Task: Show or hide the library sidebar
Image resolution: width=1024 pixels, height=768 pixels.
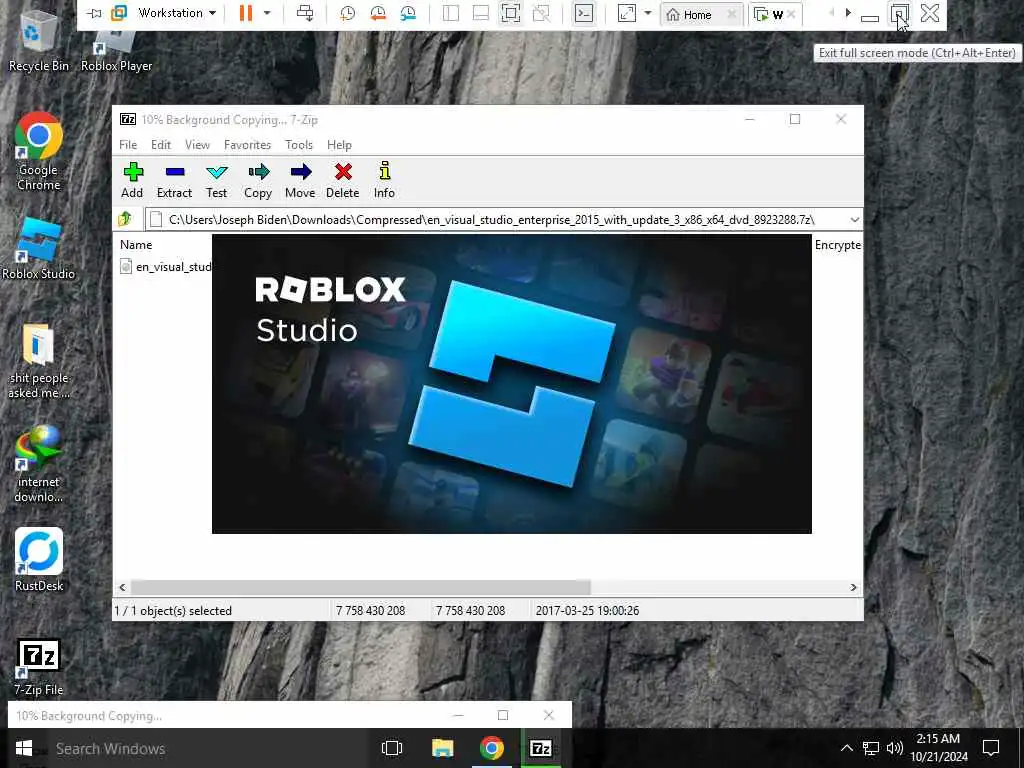Action: click(x=451, y=13)
